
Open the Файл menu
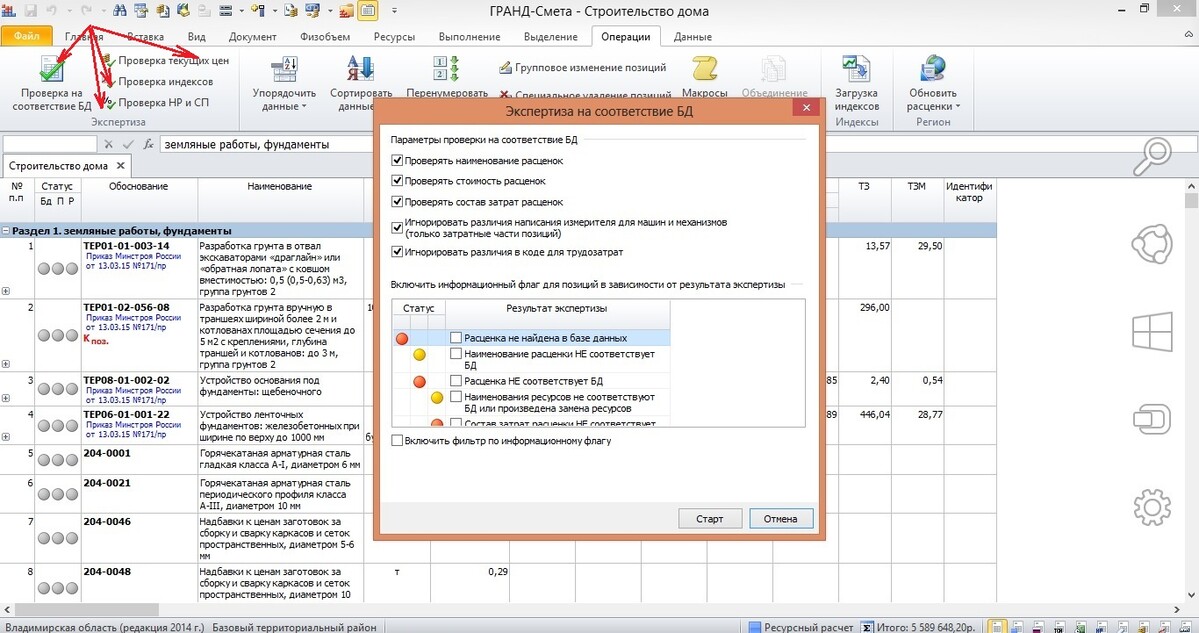(x=26, y=36)
